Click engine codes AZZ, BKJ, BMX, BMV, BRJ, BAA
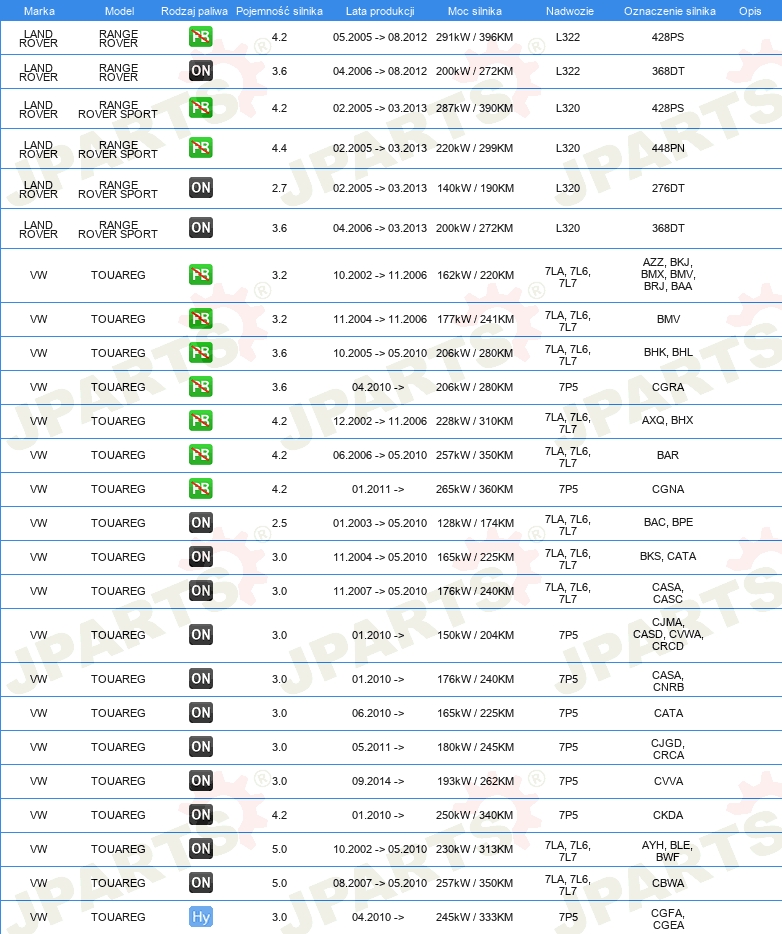The height and width of the screenshot is (934, 782). tap(668, 274)
